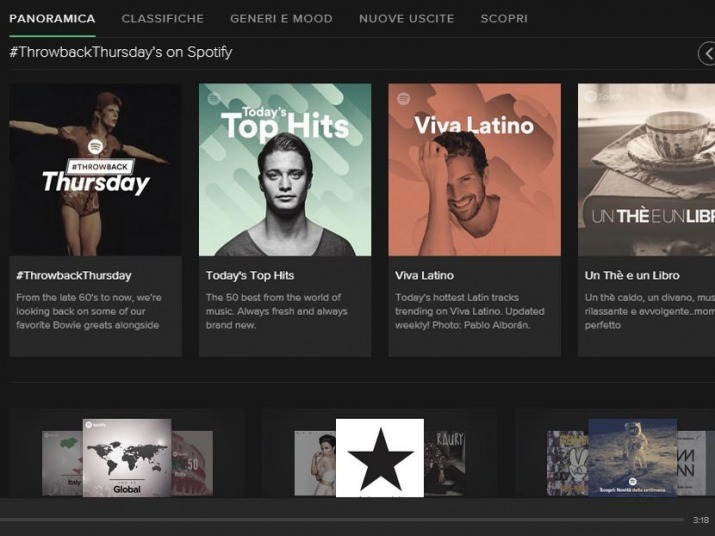715x536 pixels.
Task: Click the Viva Latino title link
Action: pyautogui.click(x=424, y=276)
